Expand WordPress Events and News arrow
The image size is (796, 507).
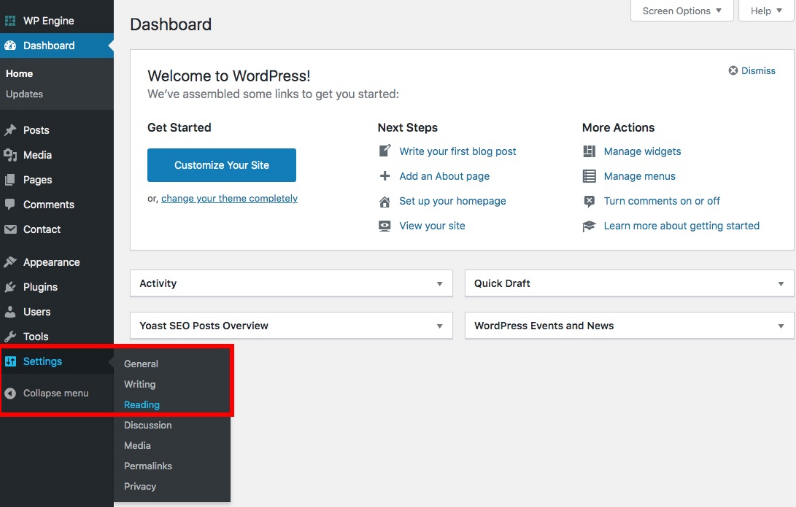(x=781, y=326)
